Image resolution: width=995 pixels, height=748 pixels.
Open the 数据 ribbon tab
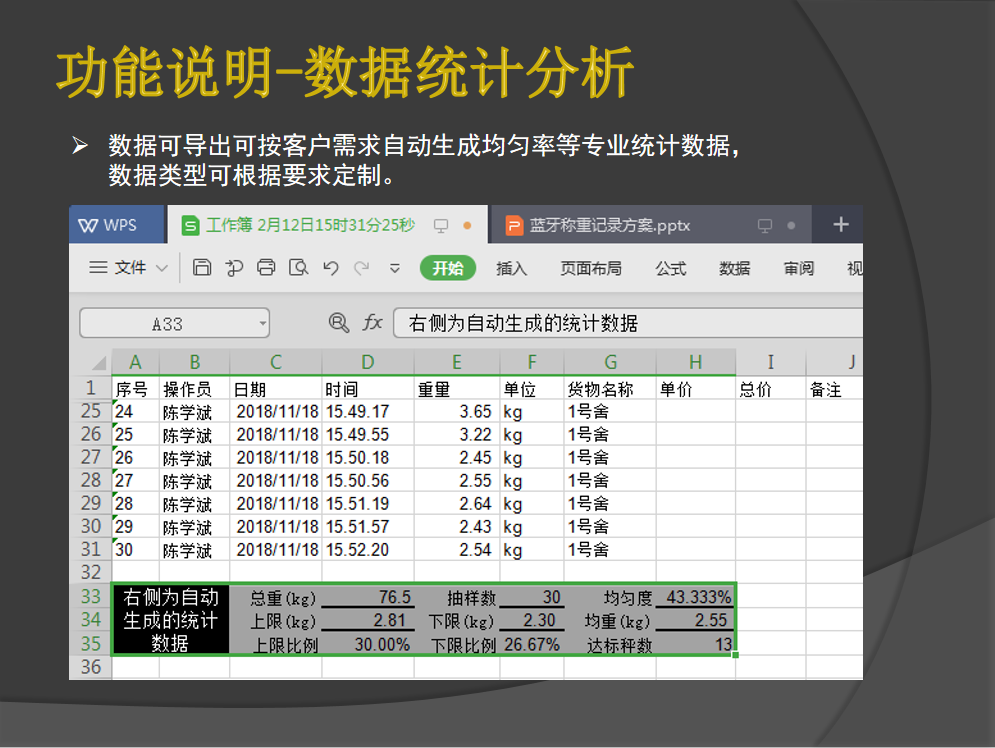734,268
